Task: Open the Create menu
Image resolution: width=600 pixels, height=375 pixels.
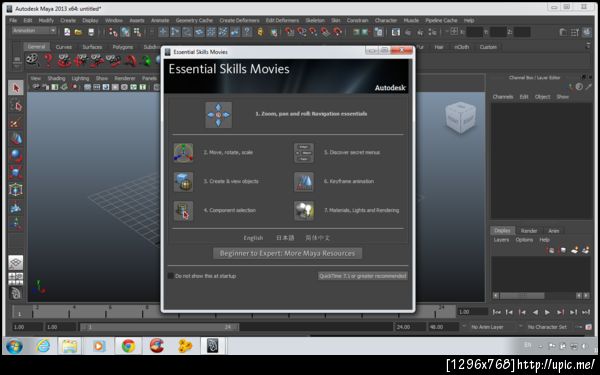Action: (x=68, y=20)
